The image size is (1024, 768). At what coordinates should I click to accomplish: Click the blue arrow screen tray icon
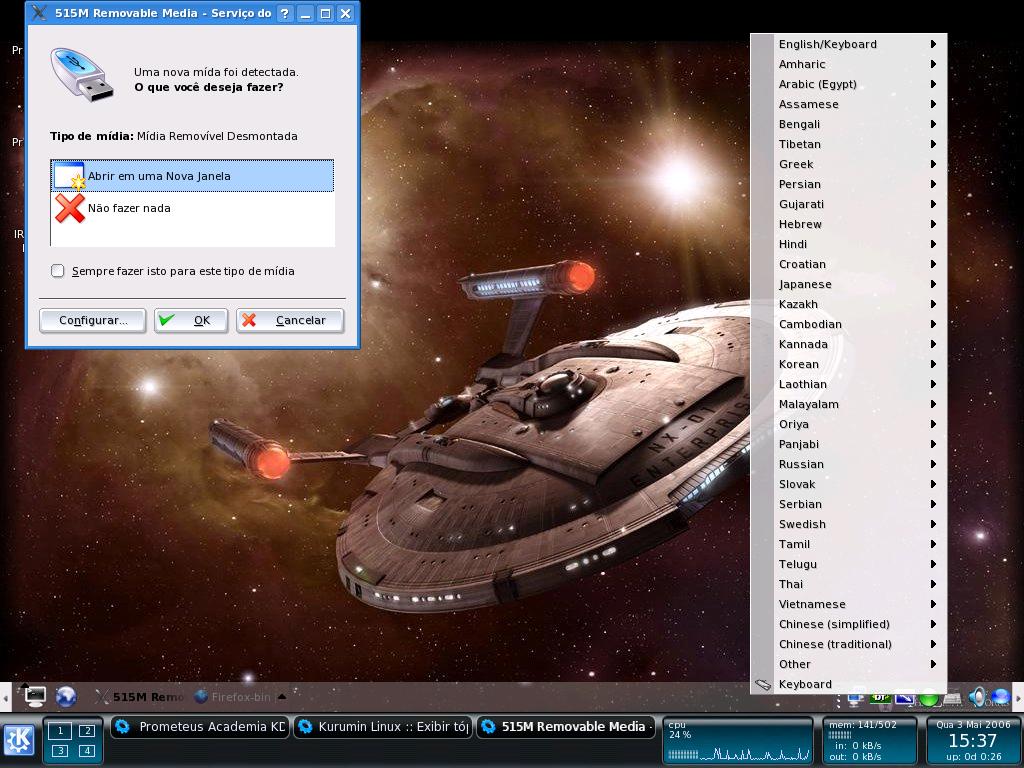[904, 699]
